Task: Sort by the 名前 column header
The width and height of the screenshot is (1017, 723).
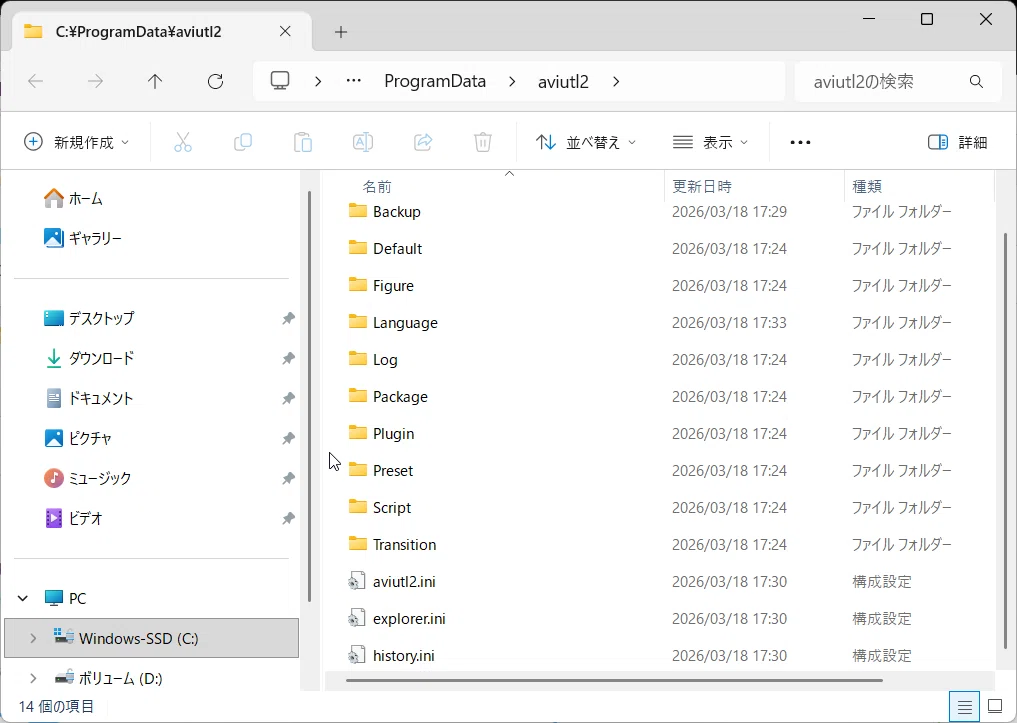Action: [x=377, y=187]
